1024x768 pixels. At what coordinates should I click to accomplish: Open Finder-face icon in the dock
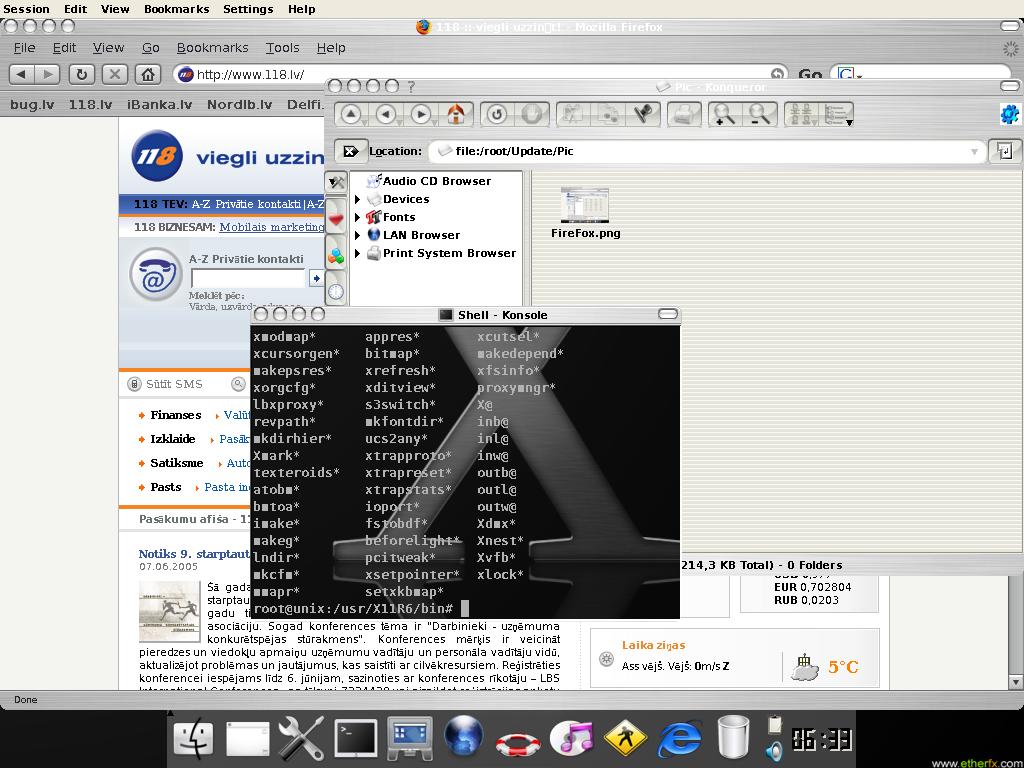pos(194,737)
